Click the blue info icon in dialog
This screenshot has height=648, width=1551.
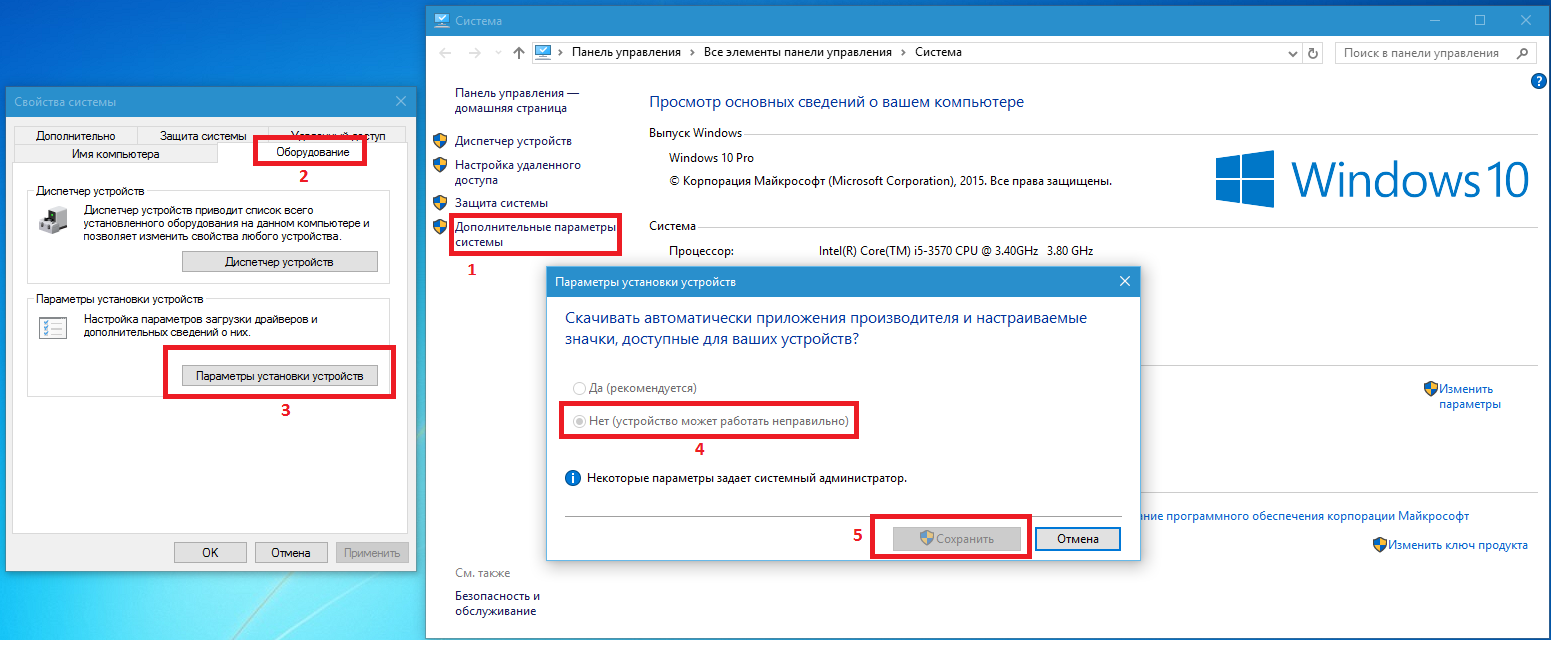573,479
